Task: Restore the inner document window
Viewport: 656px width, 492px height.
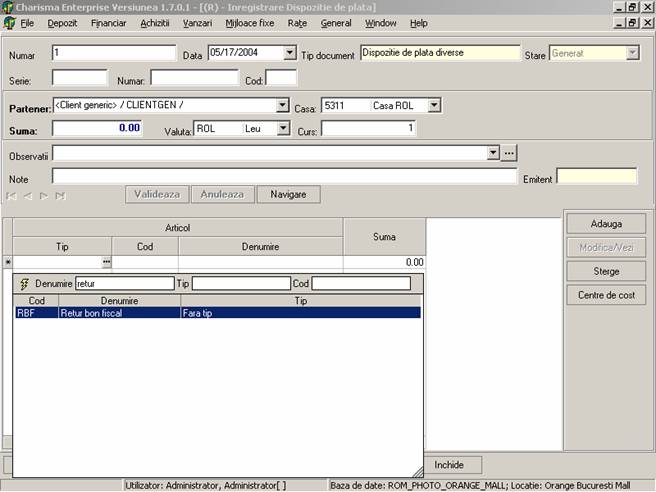Action: 633,22
